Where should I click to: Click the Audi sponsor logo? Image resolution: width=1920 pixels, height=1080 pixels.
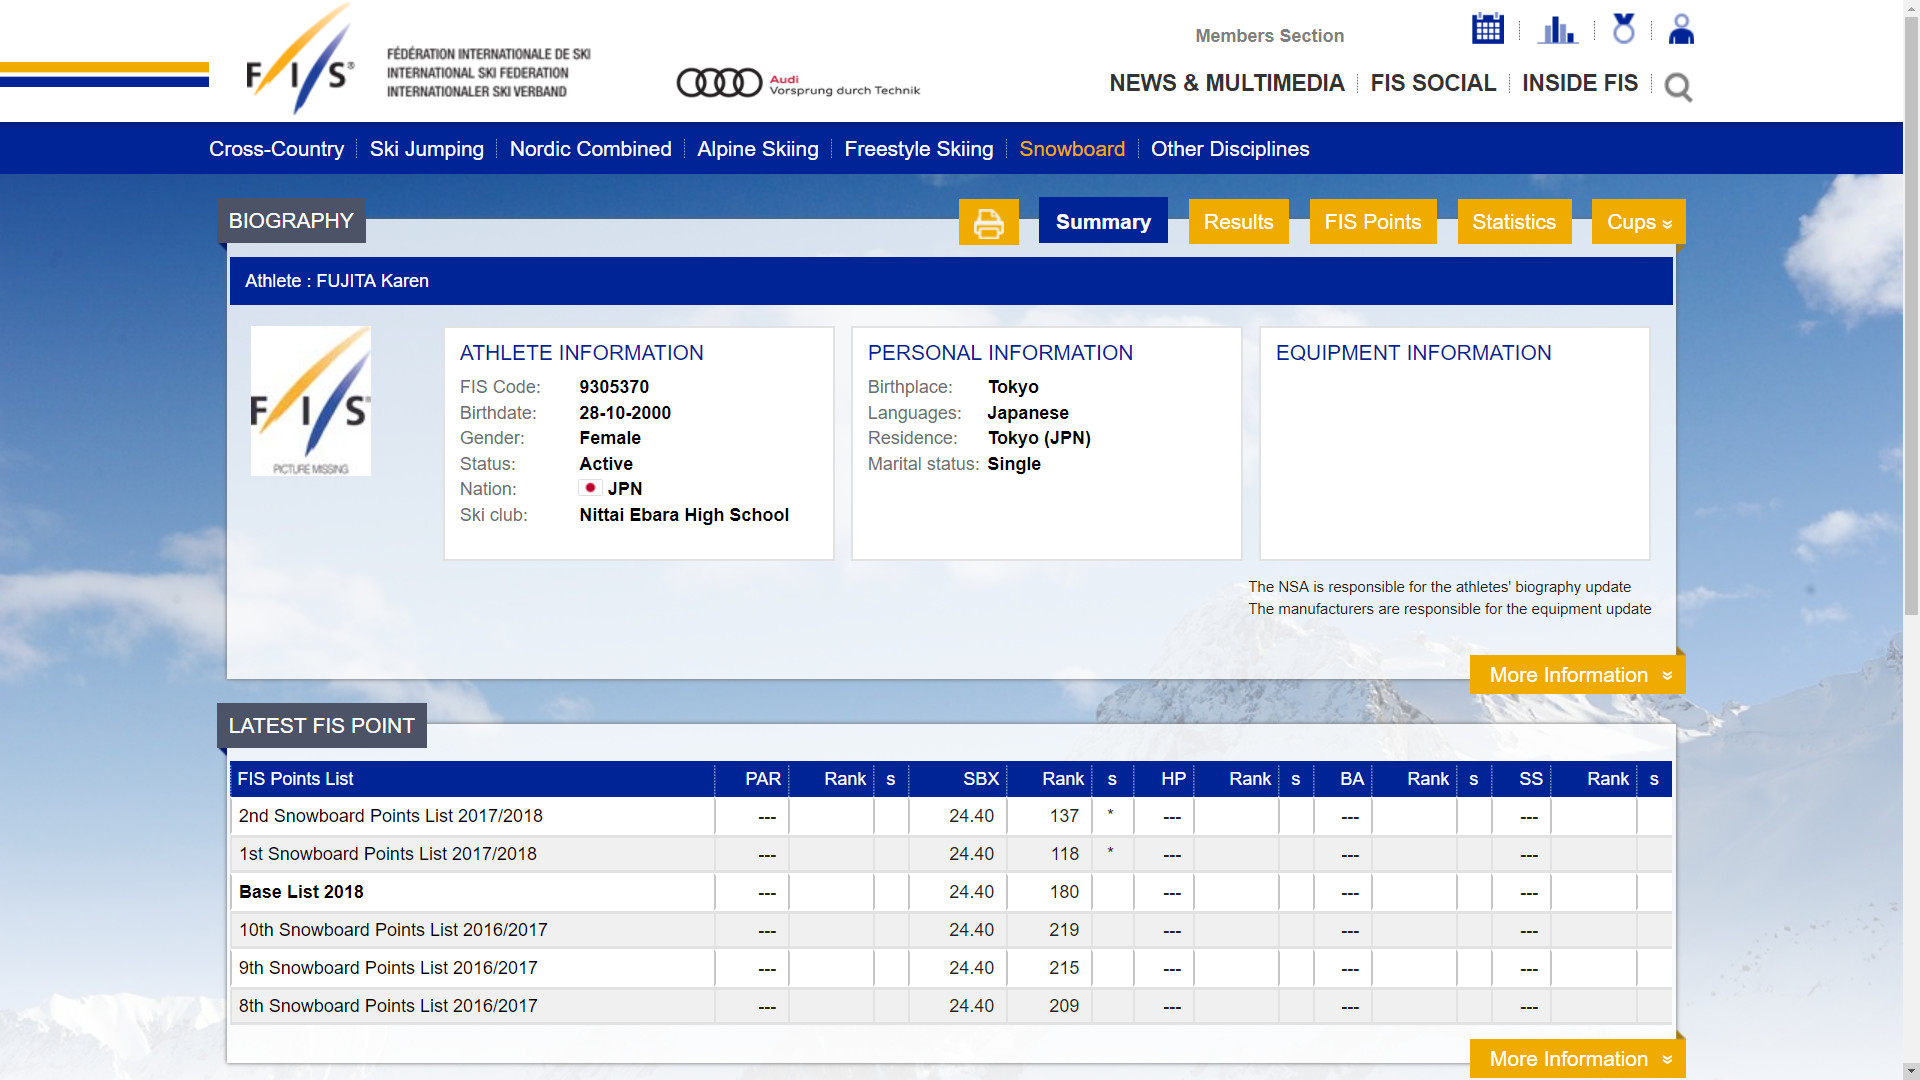(798, 83)
